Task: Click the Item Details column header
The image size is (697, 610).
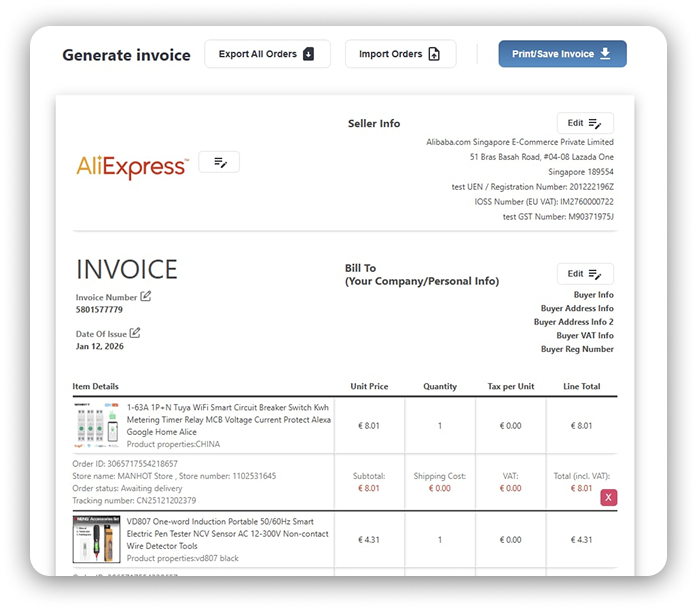Action: (x=96, y=386)
